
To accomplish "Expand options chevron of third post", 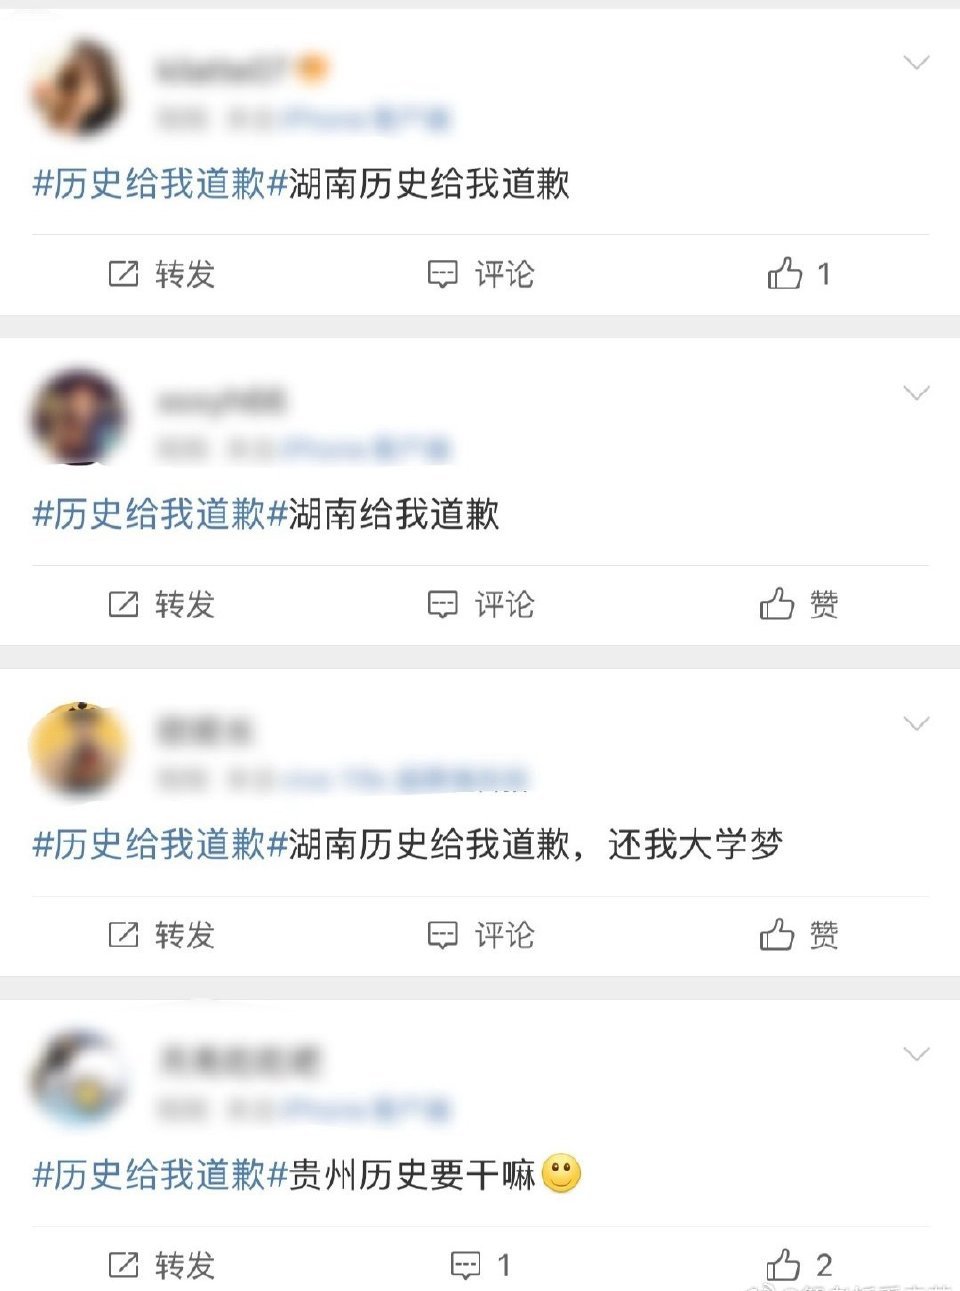I will (x=916, y=723).
